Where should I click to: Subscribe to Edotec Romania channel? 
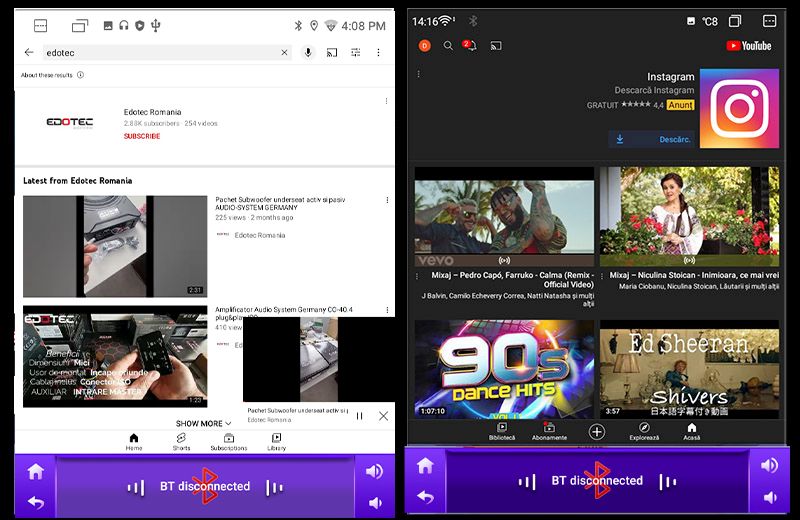[142, 136]
